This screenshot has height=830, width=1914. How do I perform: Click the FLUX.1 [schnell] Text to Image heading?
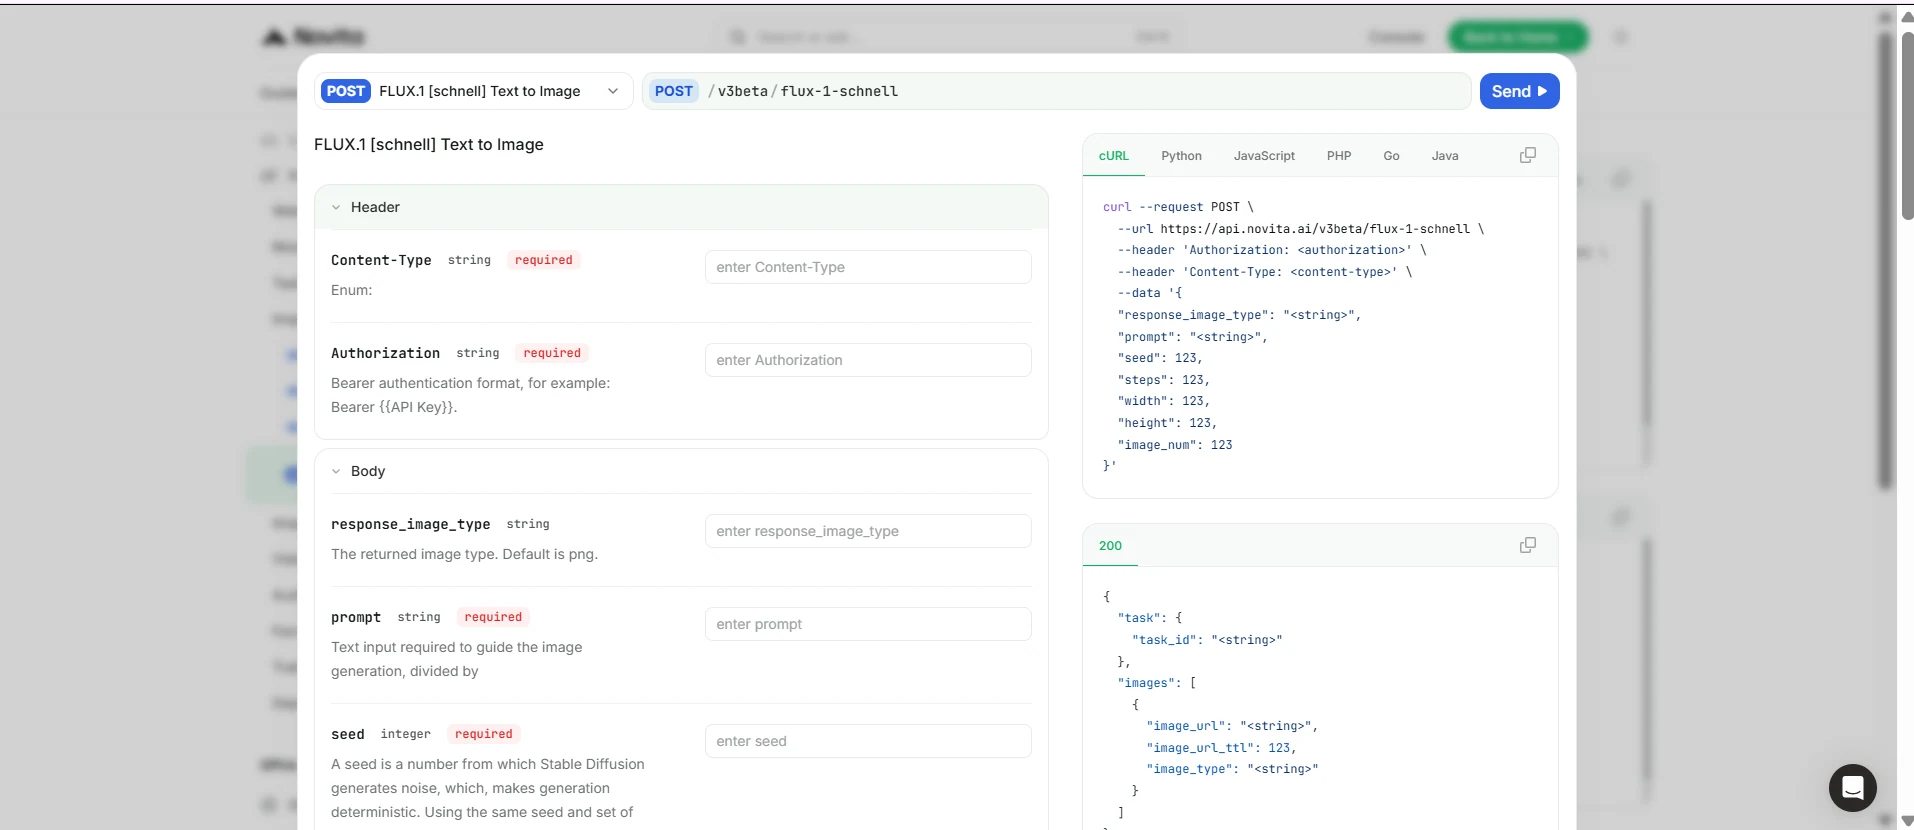coord(429,144)
